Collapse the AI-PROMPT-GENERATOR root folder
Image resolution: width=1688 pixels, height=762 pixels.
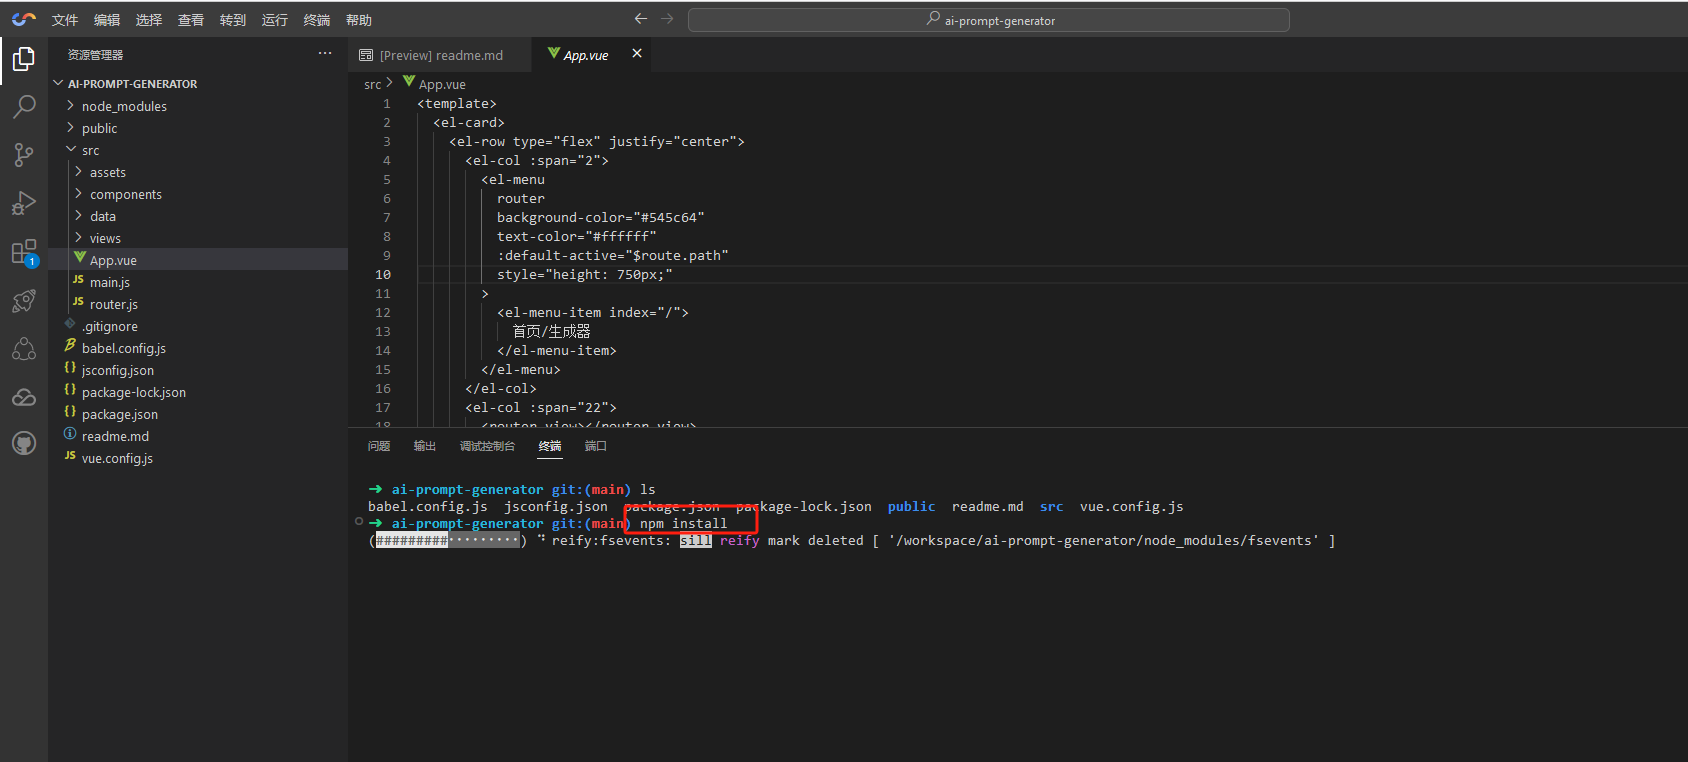(x=198, y=84)
